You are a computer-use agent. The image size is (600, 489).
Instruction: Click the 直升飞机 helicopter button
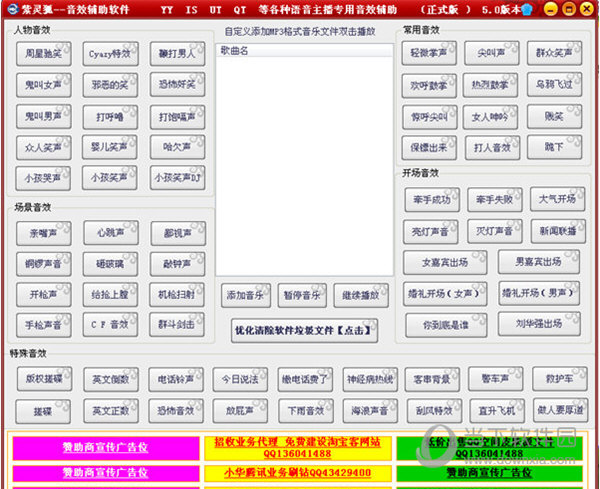497,411
